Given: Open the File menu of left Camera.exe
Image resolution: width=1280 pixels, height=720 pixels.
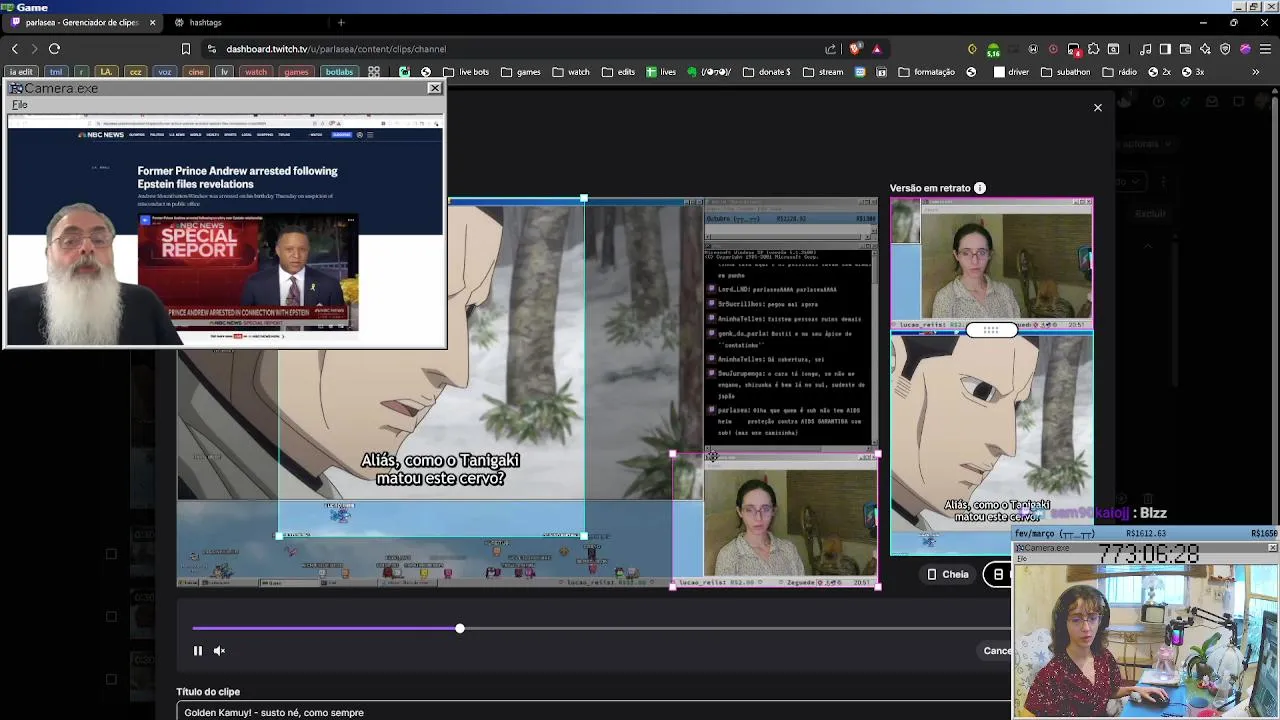Looking at the screenshot, I should click(20, 104).
